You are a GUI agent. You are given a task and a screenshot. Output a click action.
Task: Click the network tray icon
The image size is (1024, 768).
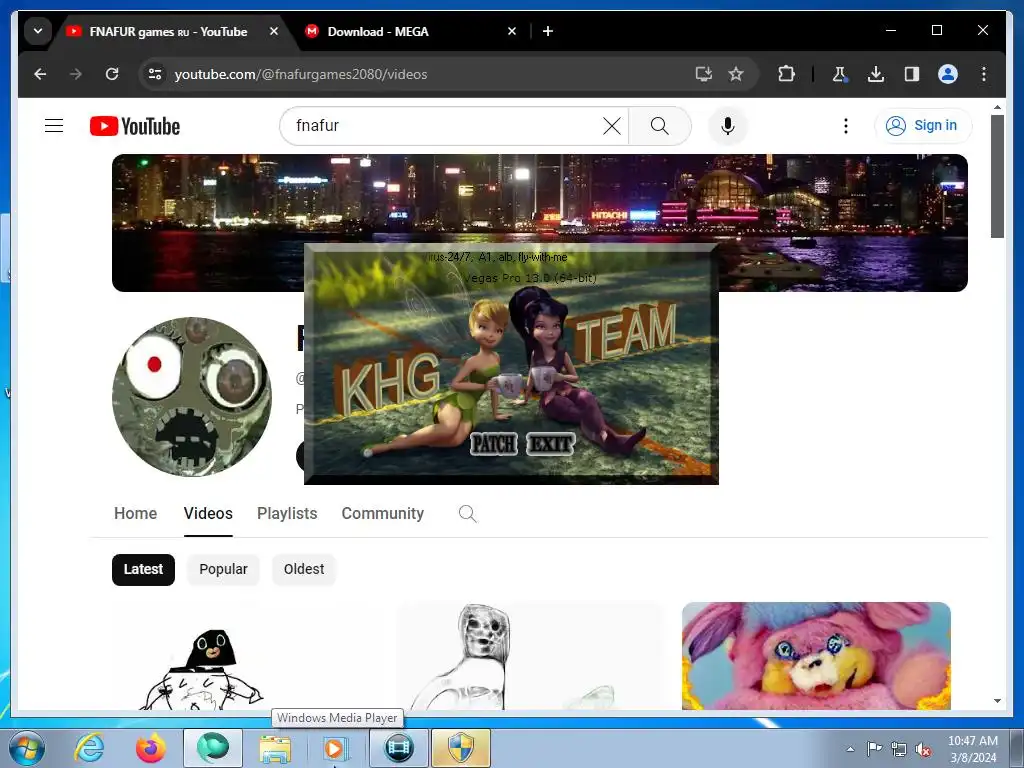[899, 749]
